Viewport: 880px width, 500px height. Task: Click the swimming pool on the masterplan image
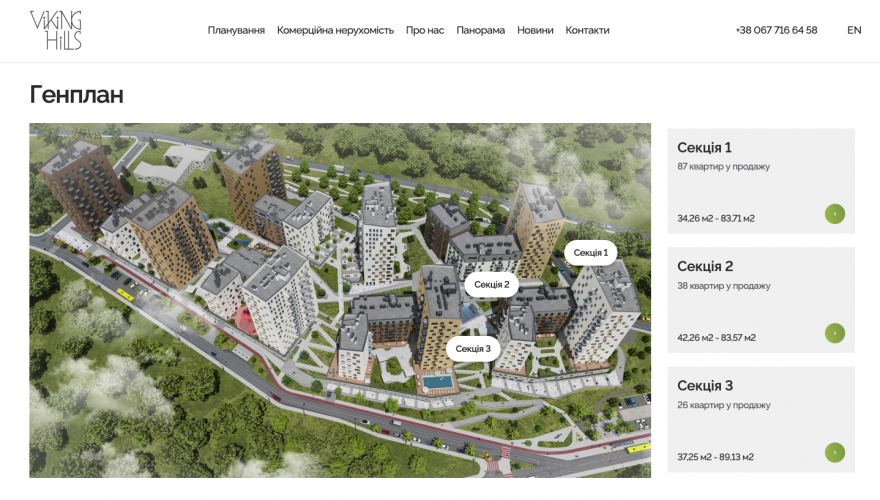(438, 383)
